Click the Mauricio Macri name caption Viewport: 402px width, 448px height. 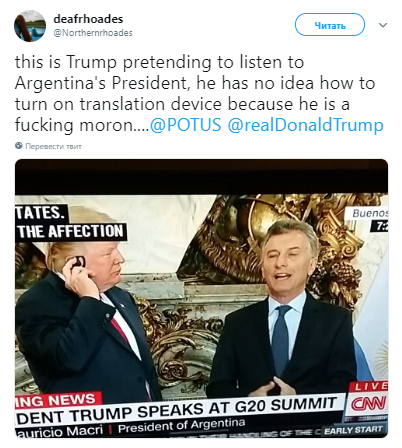[59, 431]
